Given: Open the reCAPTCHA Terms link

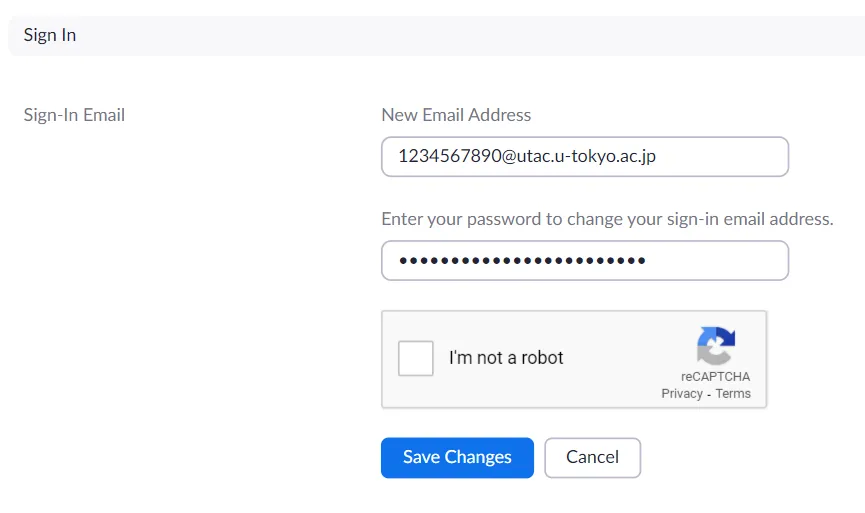Looking at the screenshot, I should [x=733, y=394].
